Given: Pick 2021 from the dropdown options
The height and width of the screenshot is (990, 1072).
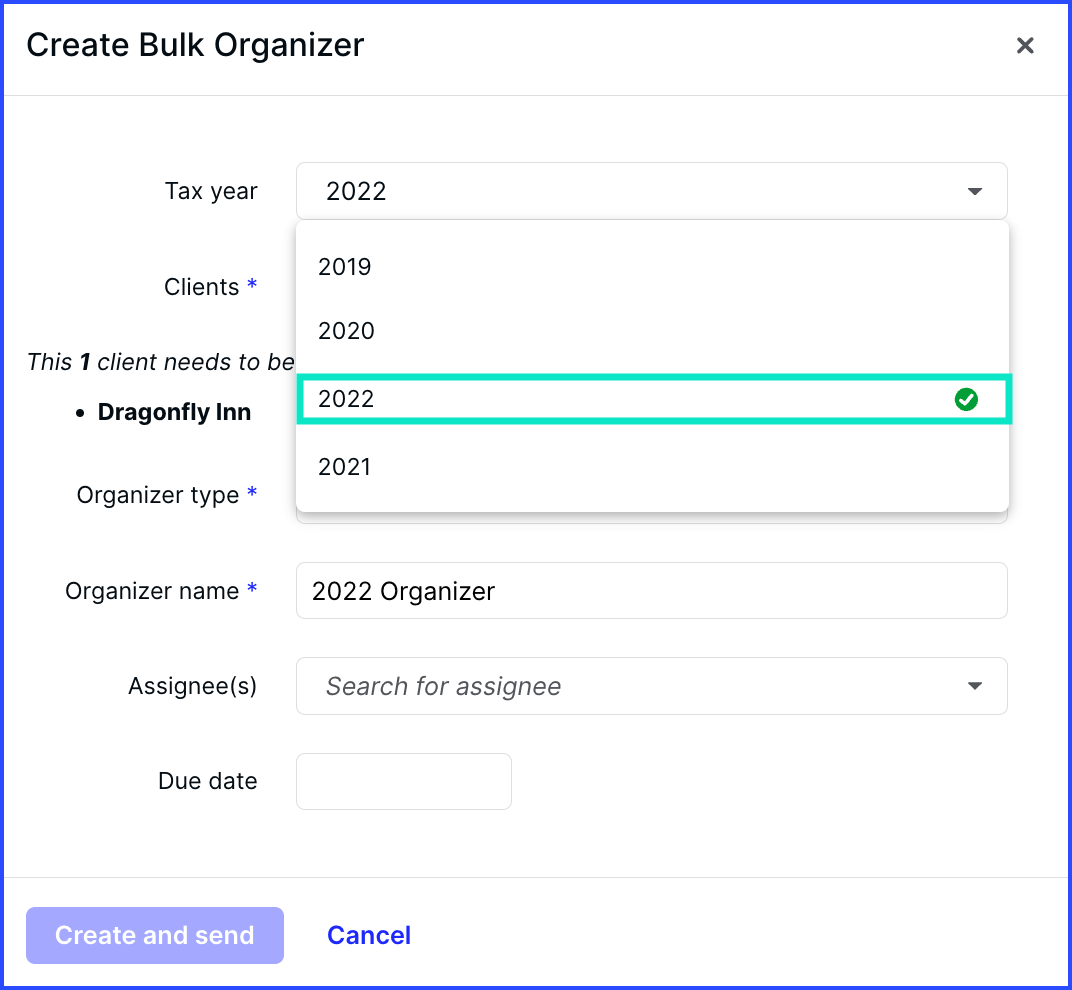Looking at the screenshot, I should pos(652,467).
